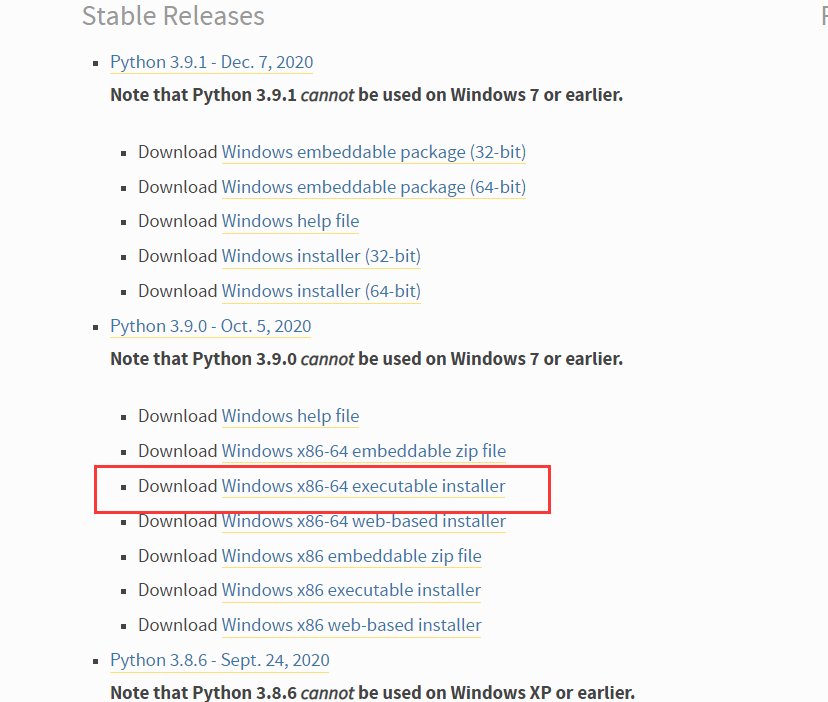Download Windows x86 web-based installer
This screenshot has width=828, height=702.
click(352, 625)
